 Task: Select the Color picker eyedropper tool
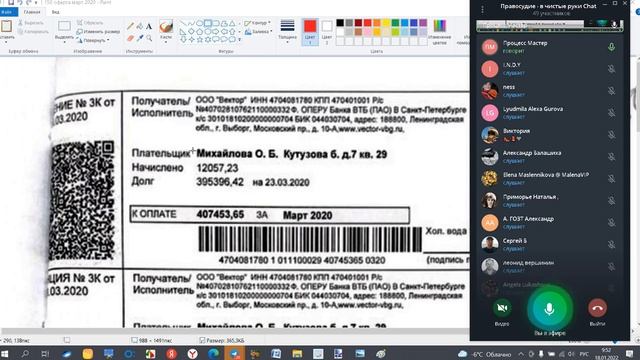point(140,38)
